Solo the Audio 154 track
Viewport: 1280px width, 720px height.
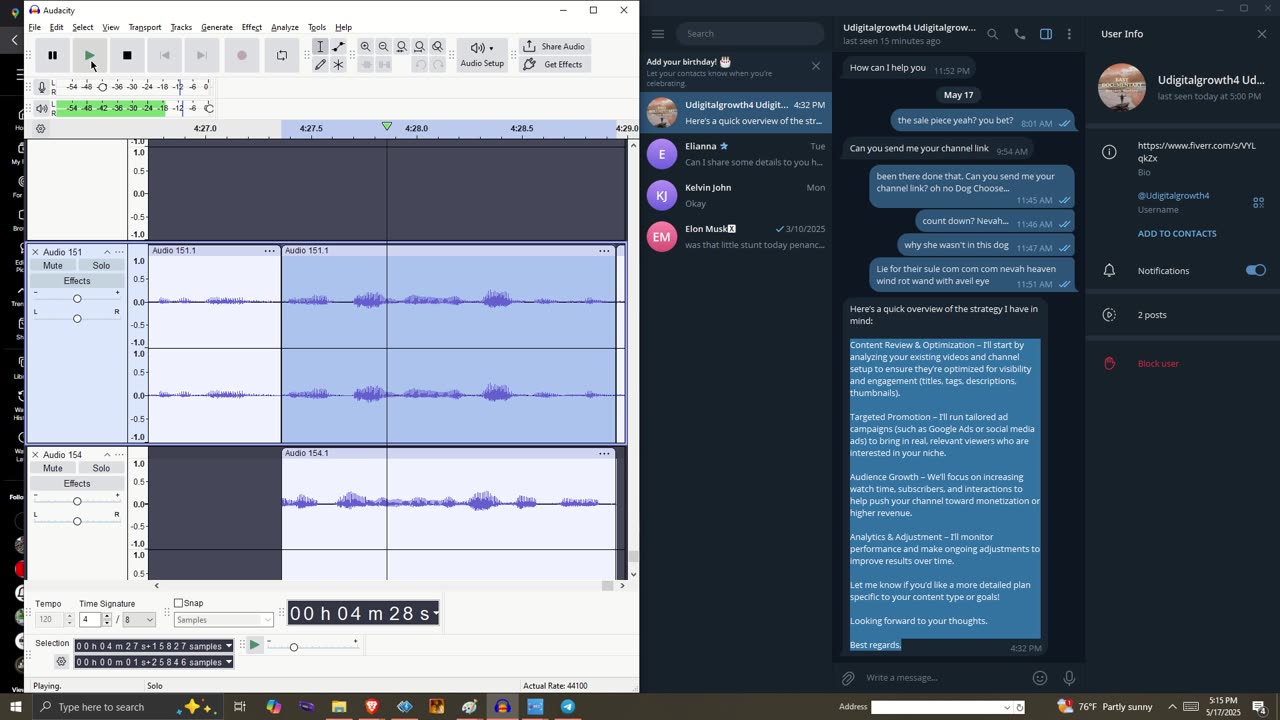click(101, 468)
